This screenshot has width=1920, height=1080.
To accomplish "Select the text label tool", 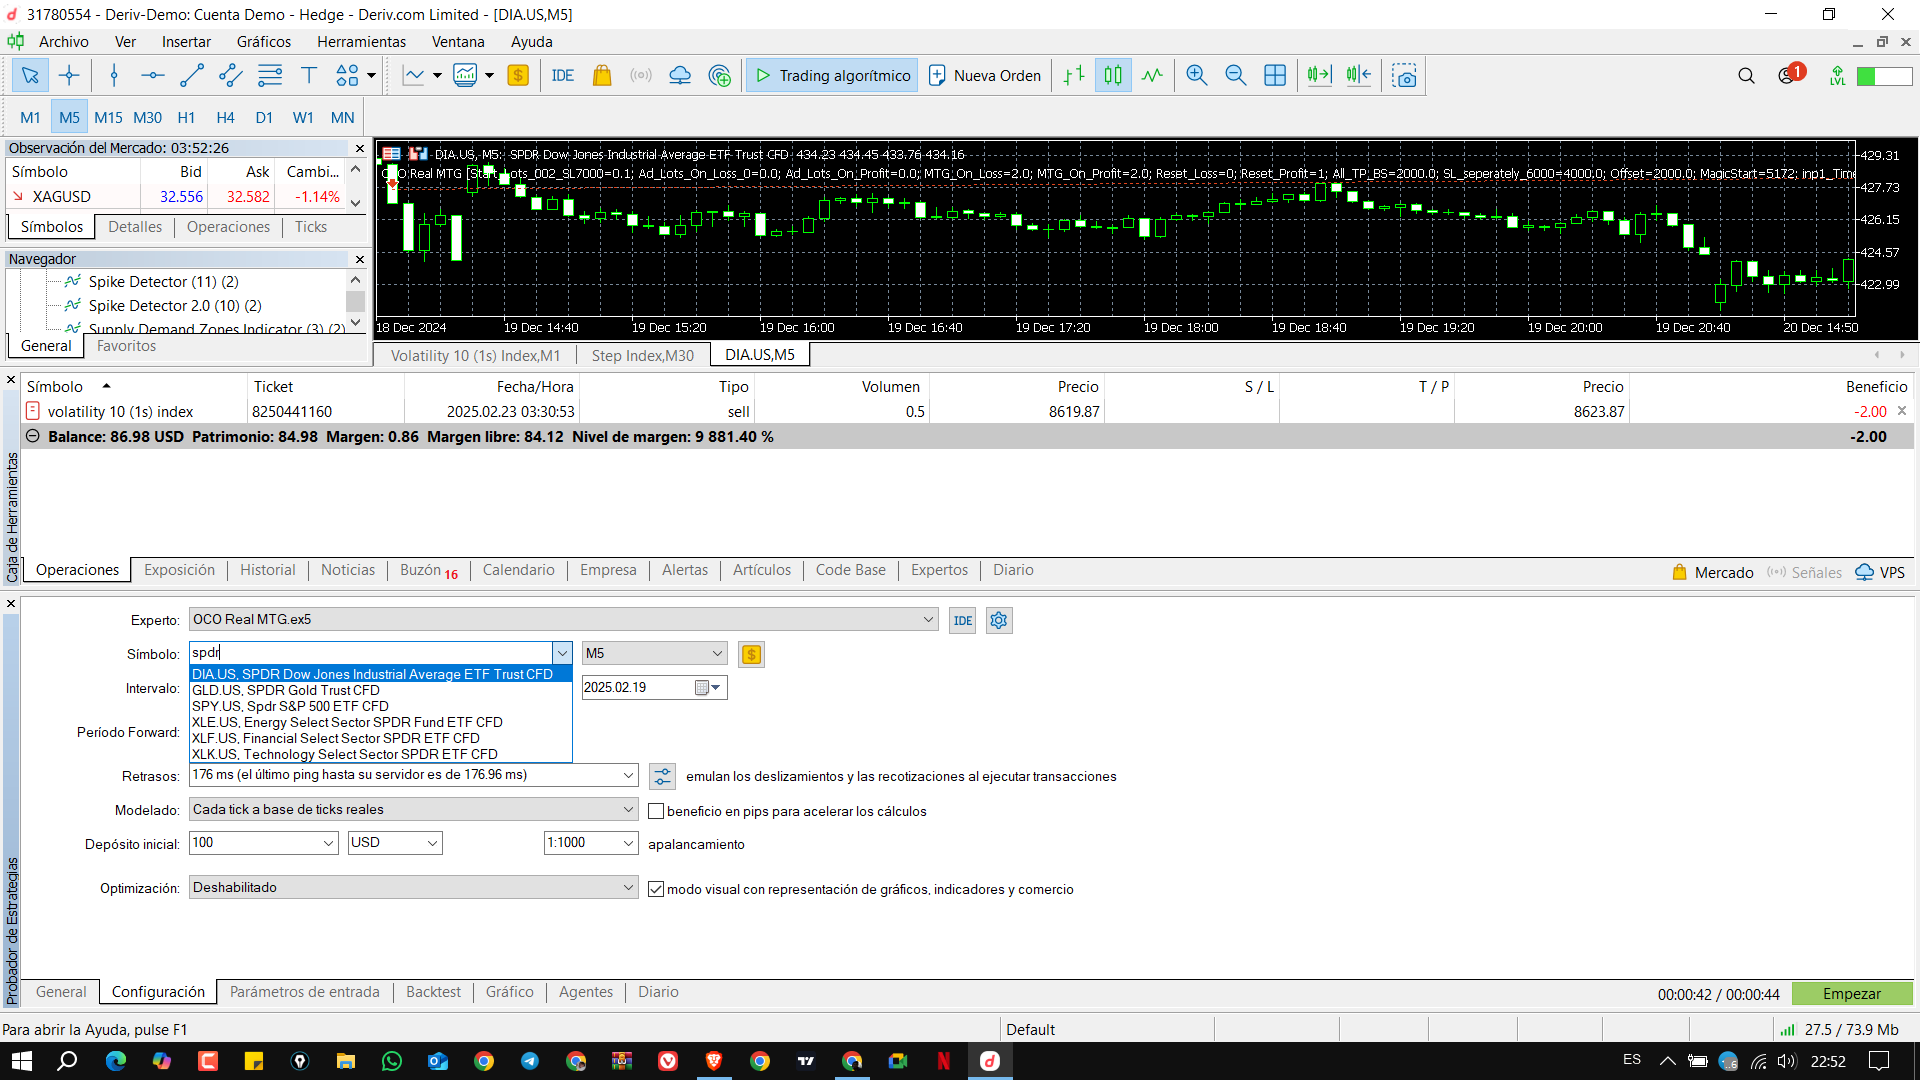I will (309, 75).
